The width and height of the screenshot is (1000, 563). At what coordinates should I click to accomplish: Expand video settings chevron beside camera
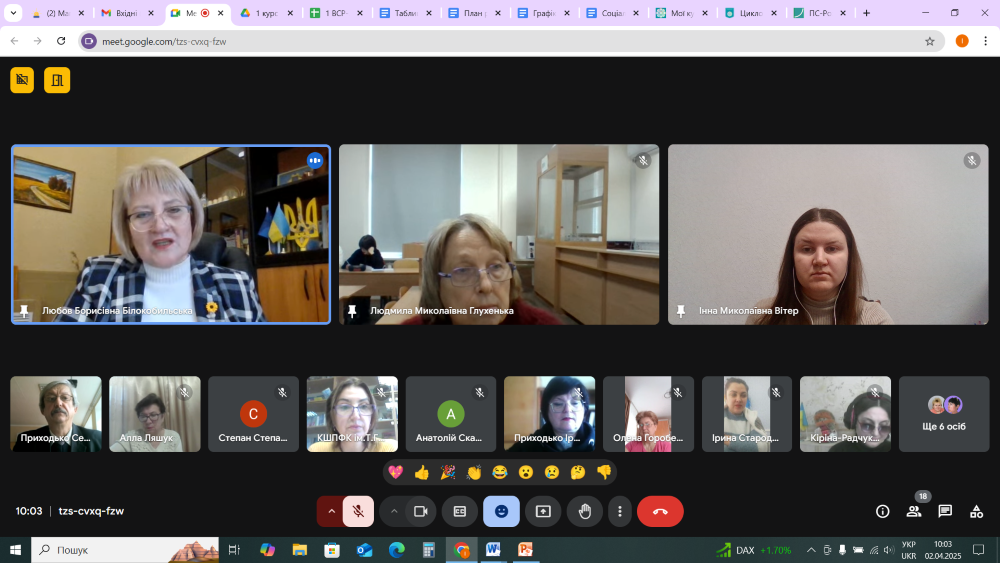click(393, 511)
